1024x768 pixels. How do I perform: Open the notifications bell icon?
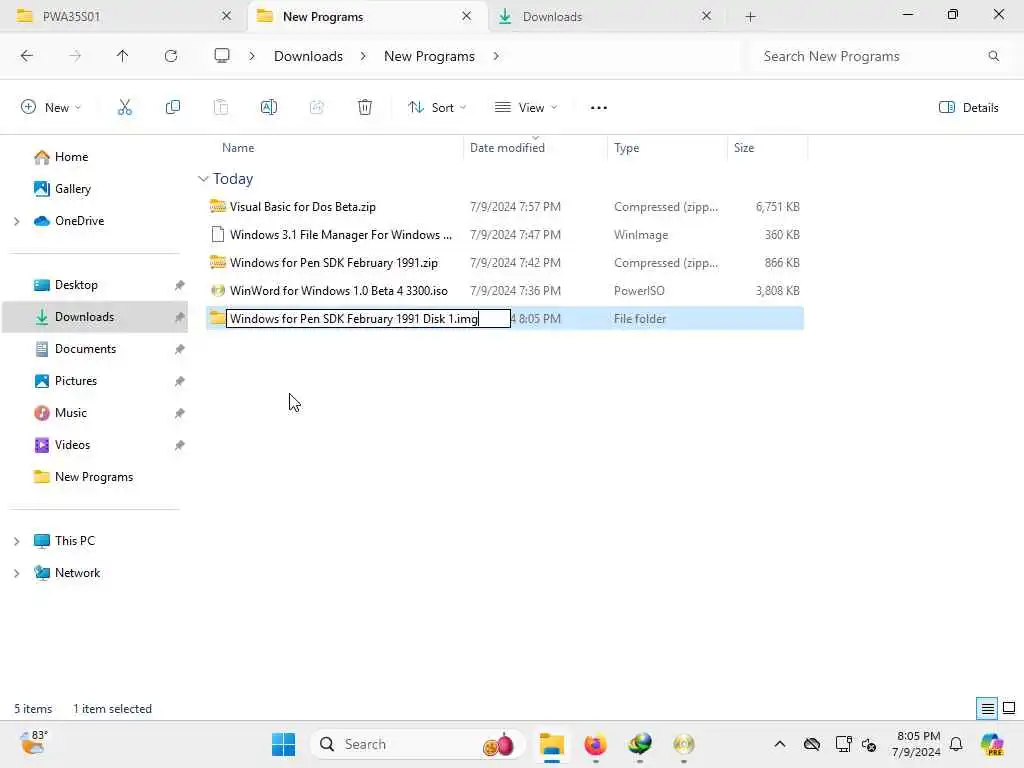click(956, 744)
